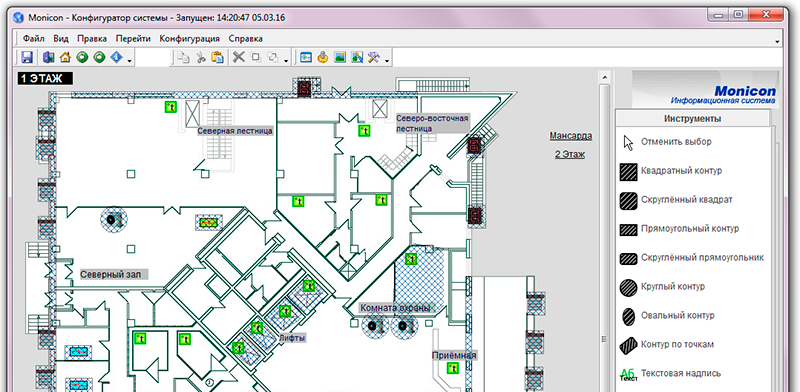Click the map book toolbar icon

[x=49, y=57]
